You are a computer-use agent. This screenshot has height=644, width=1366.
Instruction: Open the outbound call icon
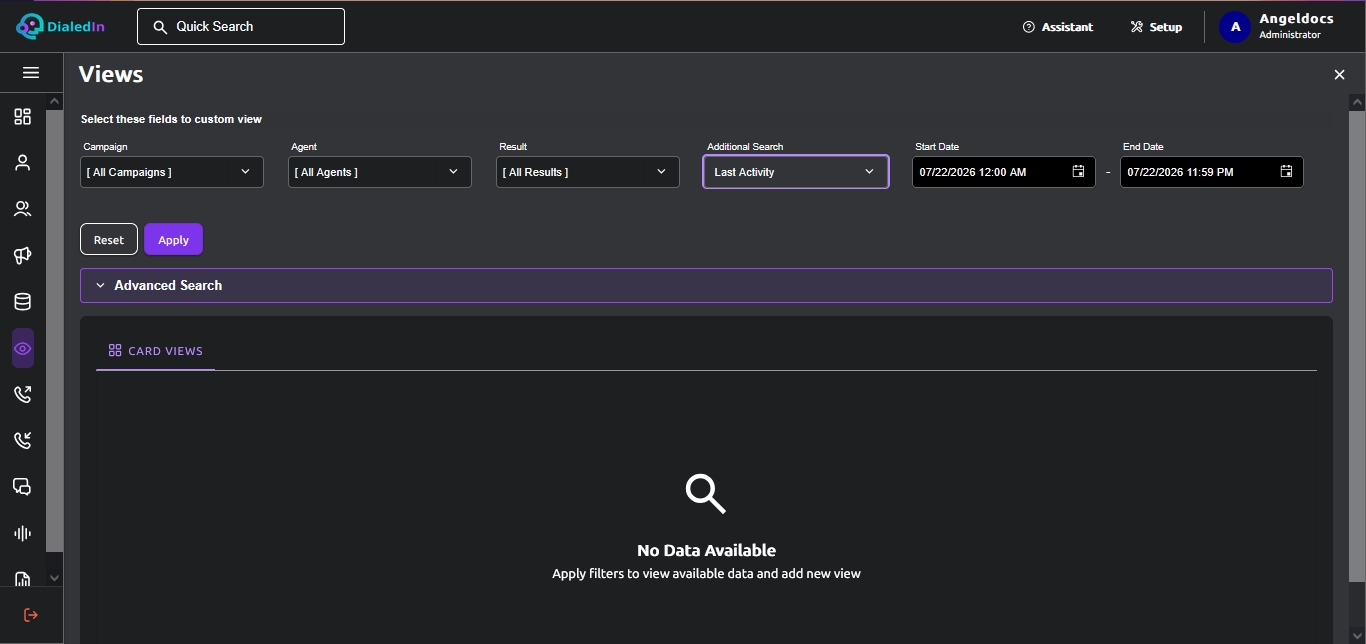(22, 394)
